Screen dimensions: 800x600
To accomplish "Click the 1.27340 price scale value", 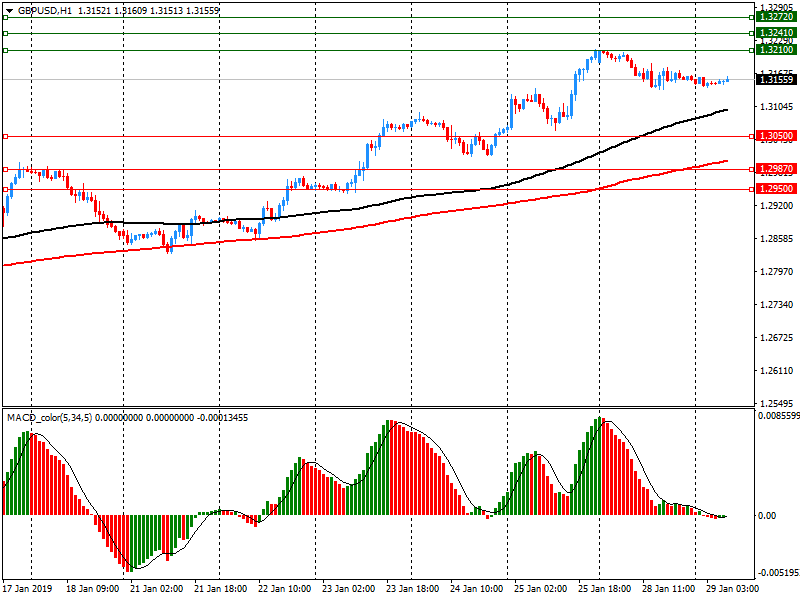I will point(777,305).
